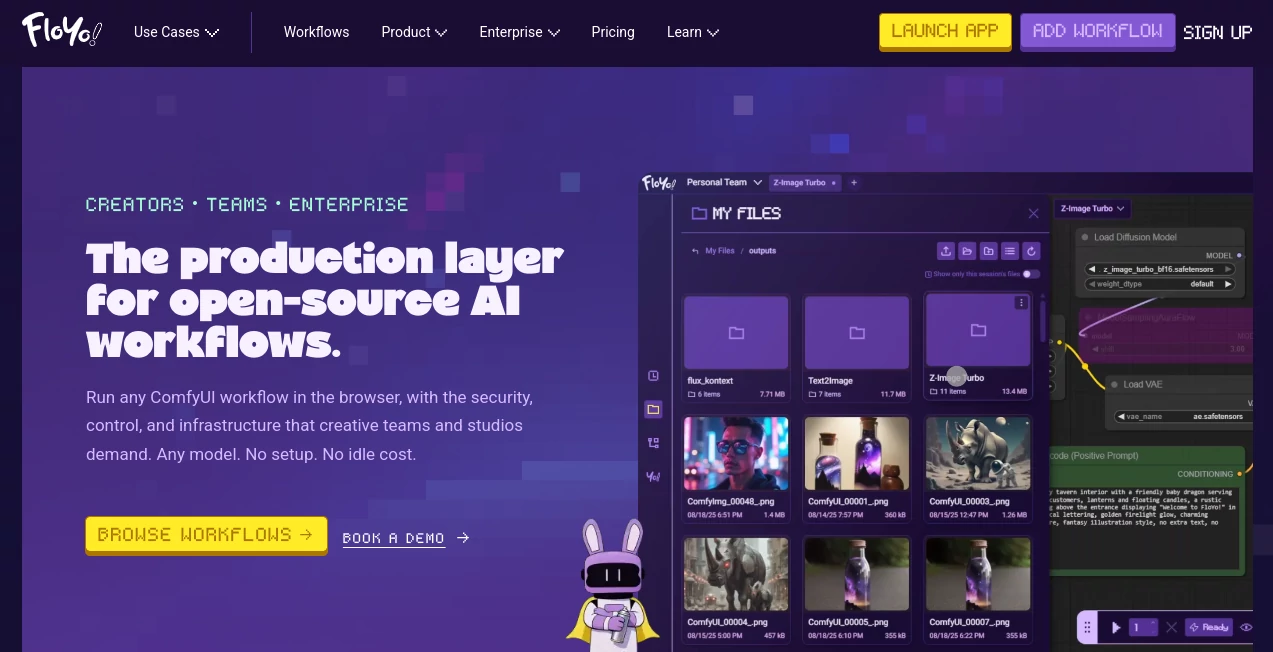
Task: Click the Ready status button
Action: (1209, 628)
